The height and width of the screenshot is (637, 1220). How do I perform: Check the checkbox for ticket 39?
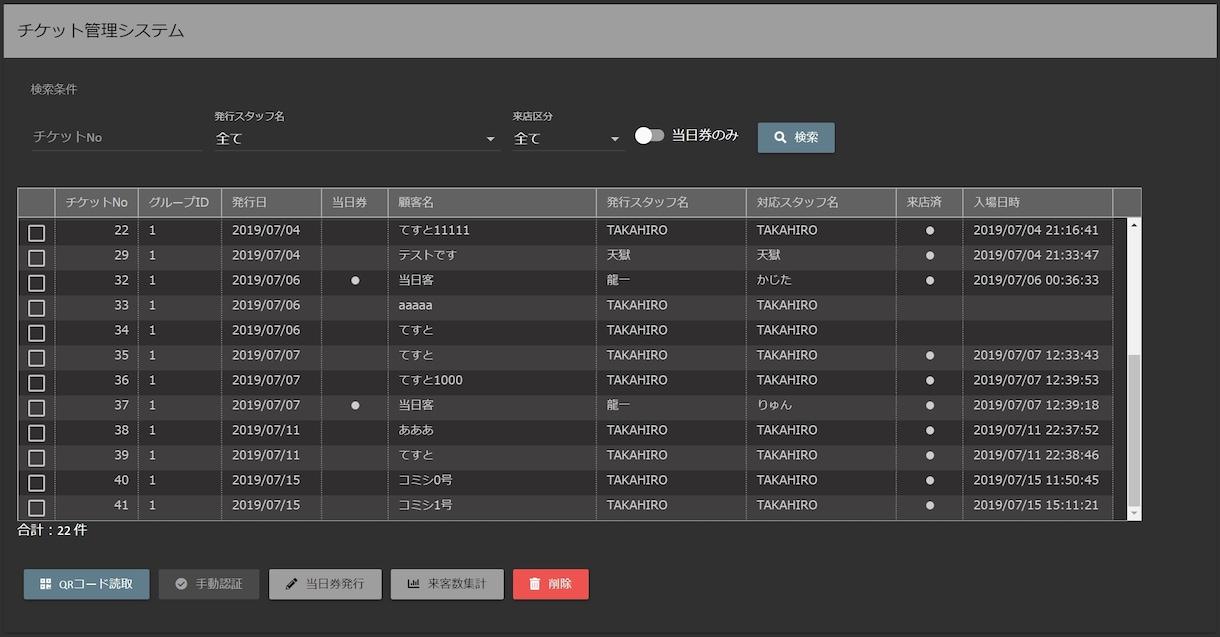pyautogui.click(x=36, y=458)
